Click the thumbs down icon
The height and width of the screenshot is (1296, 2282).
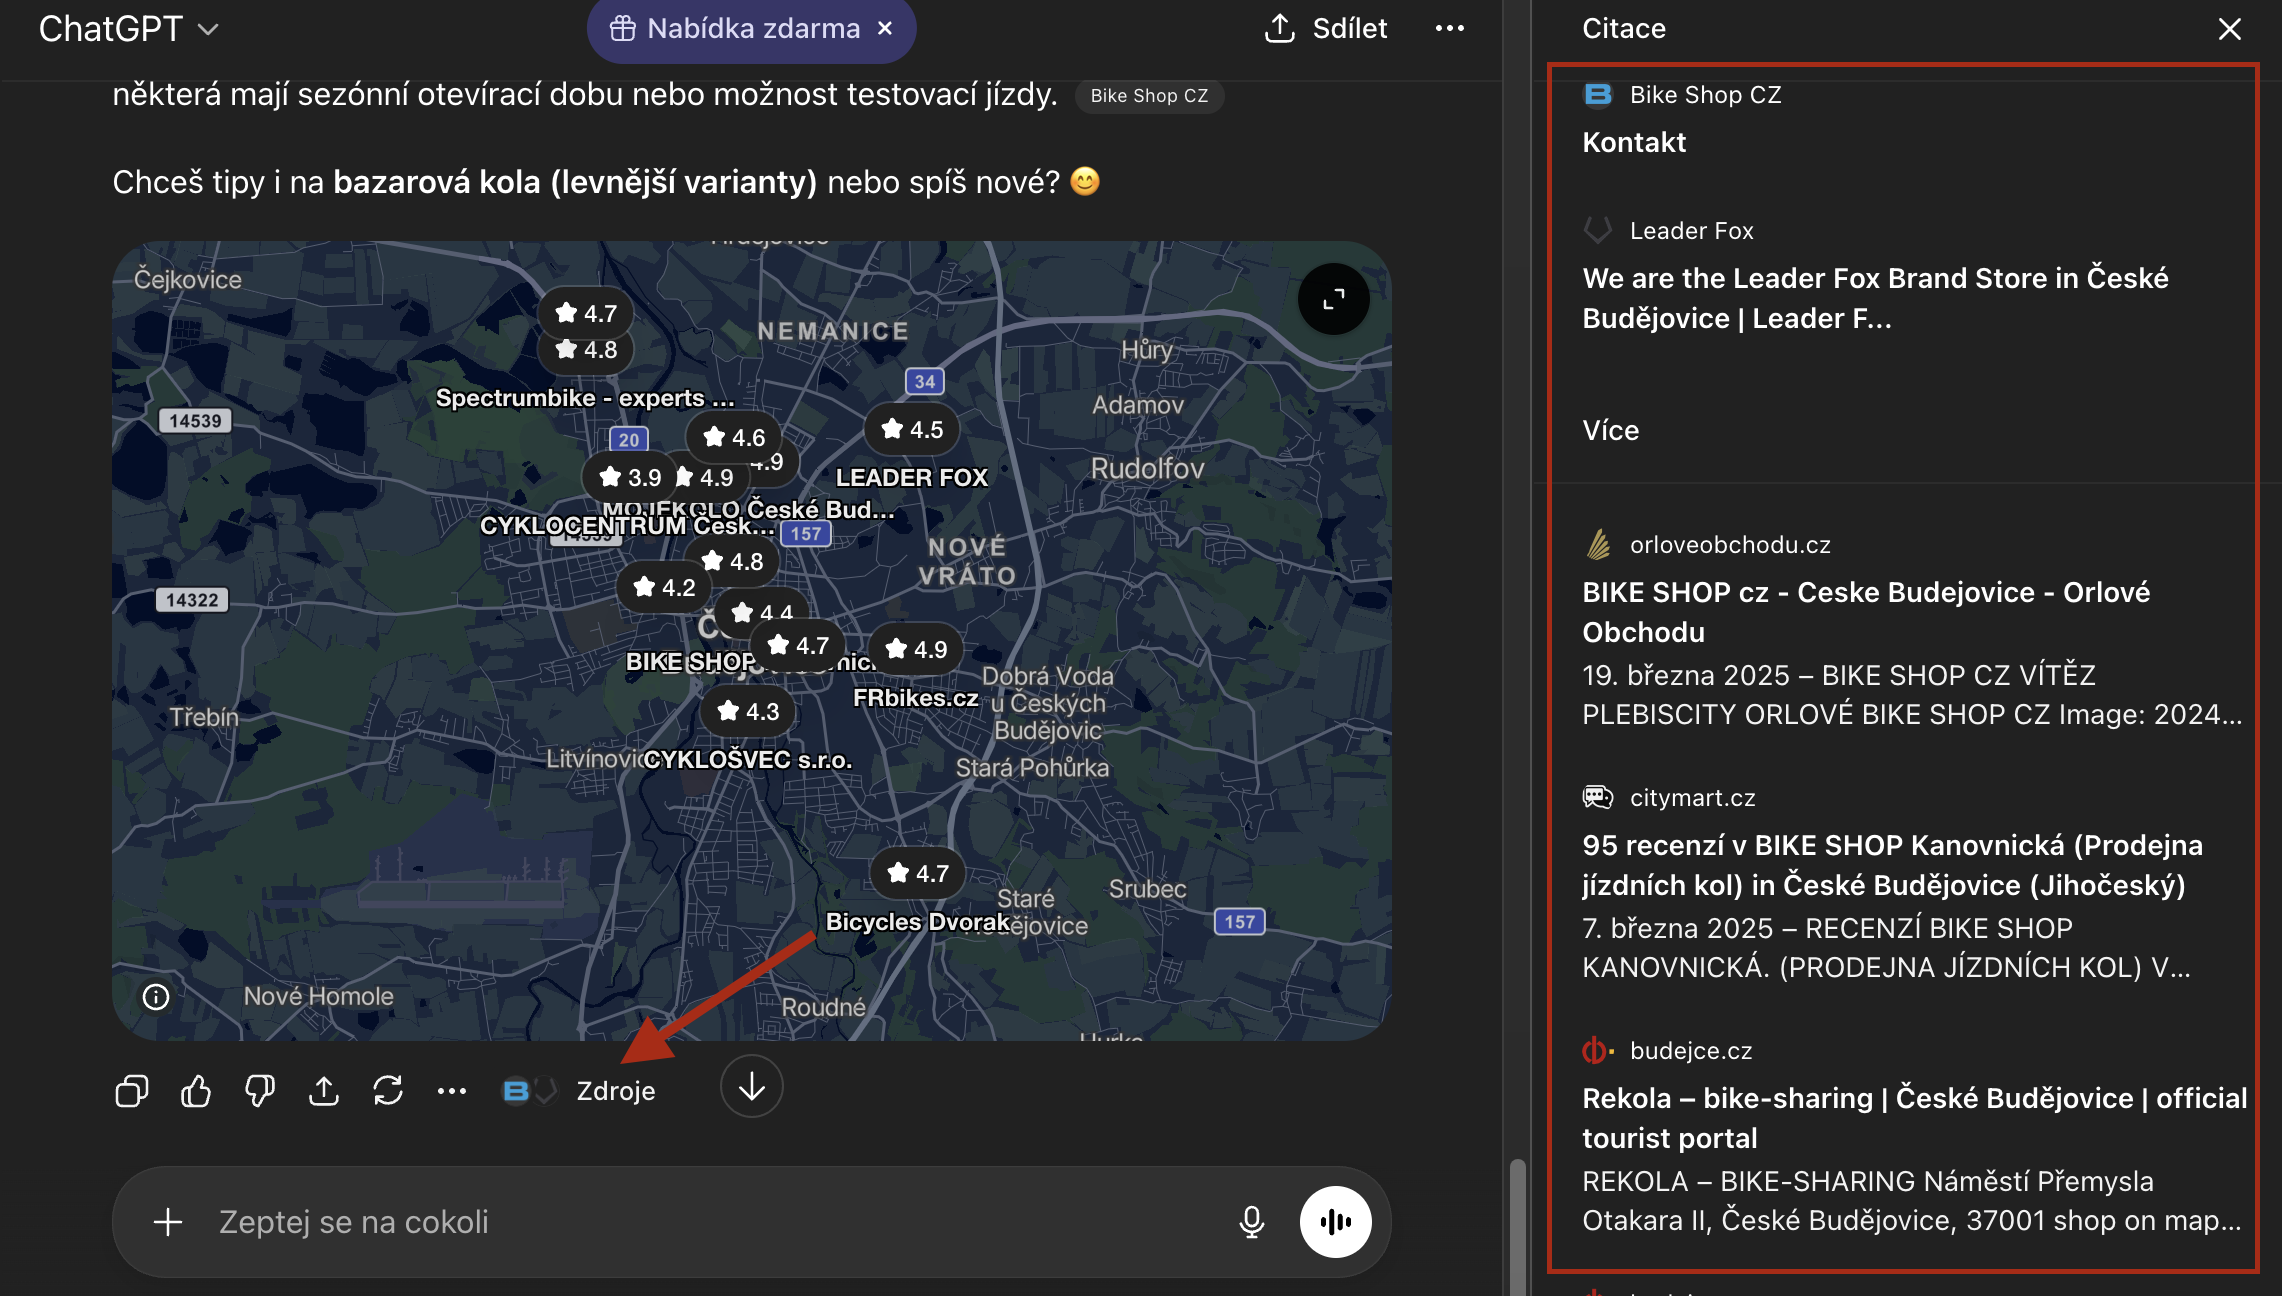tap(260, 1091)
